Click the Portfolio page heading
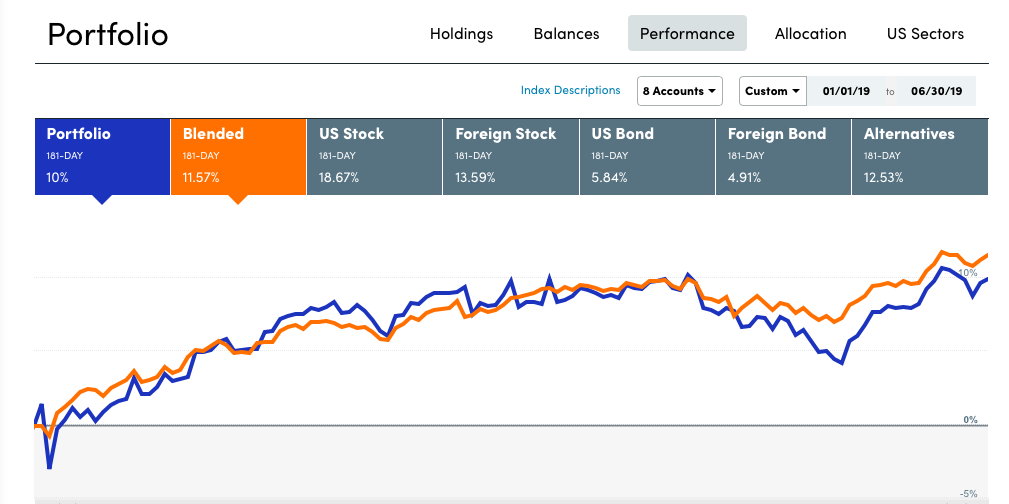The image size is (1009, 504). pyautogui.click(x=108, y=34)
